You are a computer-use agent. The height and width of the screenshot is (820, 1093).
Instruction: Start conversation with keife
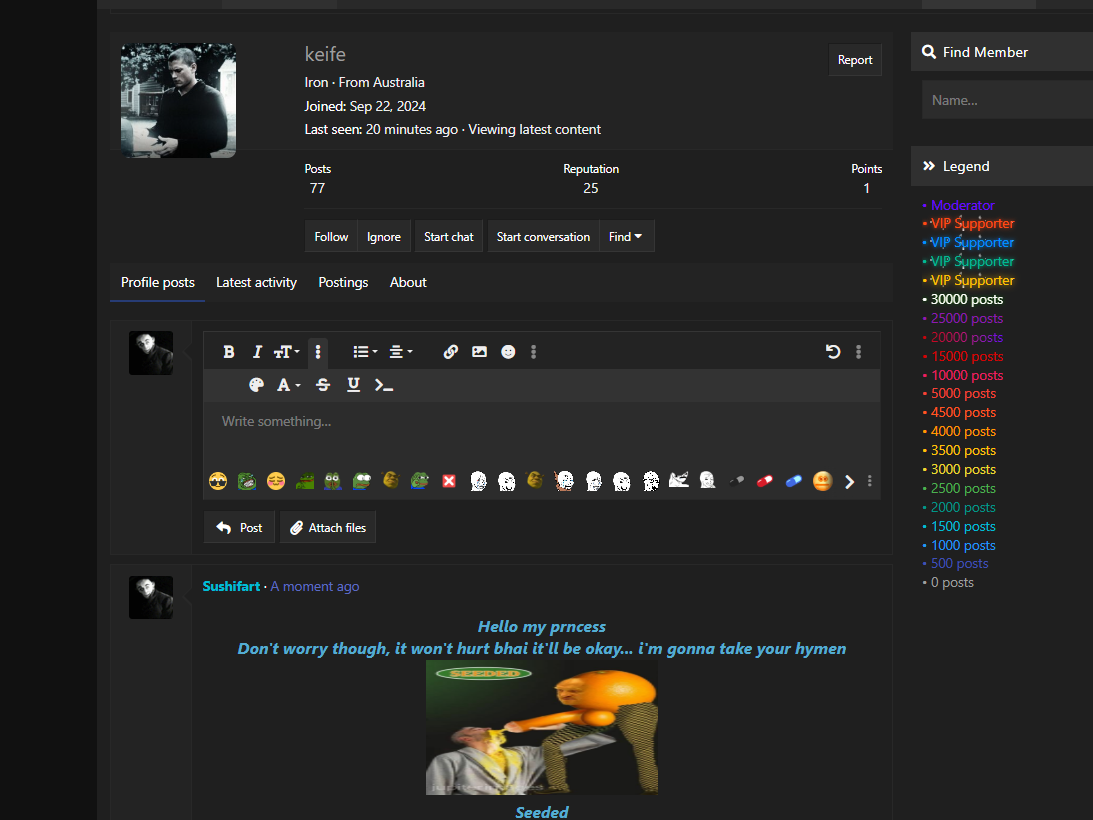[543, 237]
